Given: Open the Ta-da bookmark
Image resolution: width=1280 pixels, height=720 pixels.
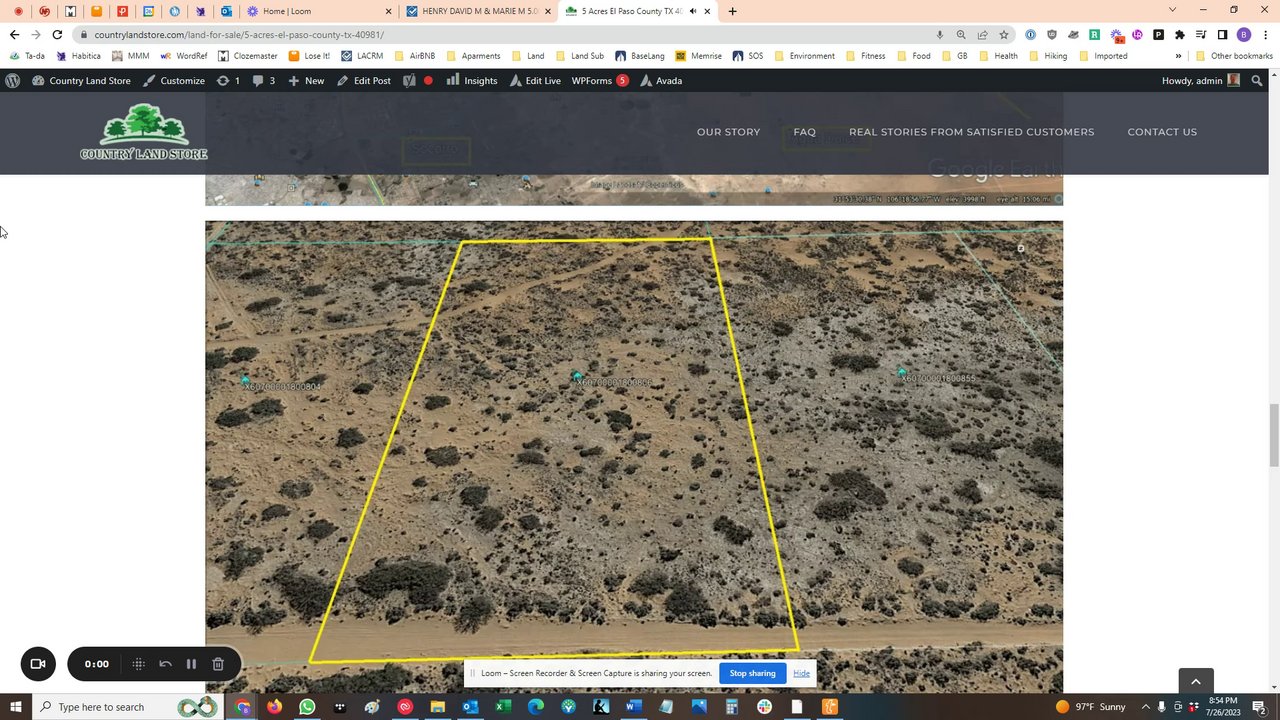Looking at the screenshot, I should 27,56.
